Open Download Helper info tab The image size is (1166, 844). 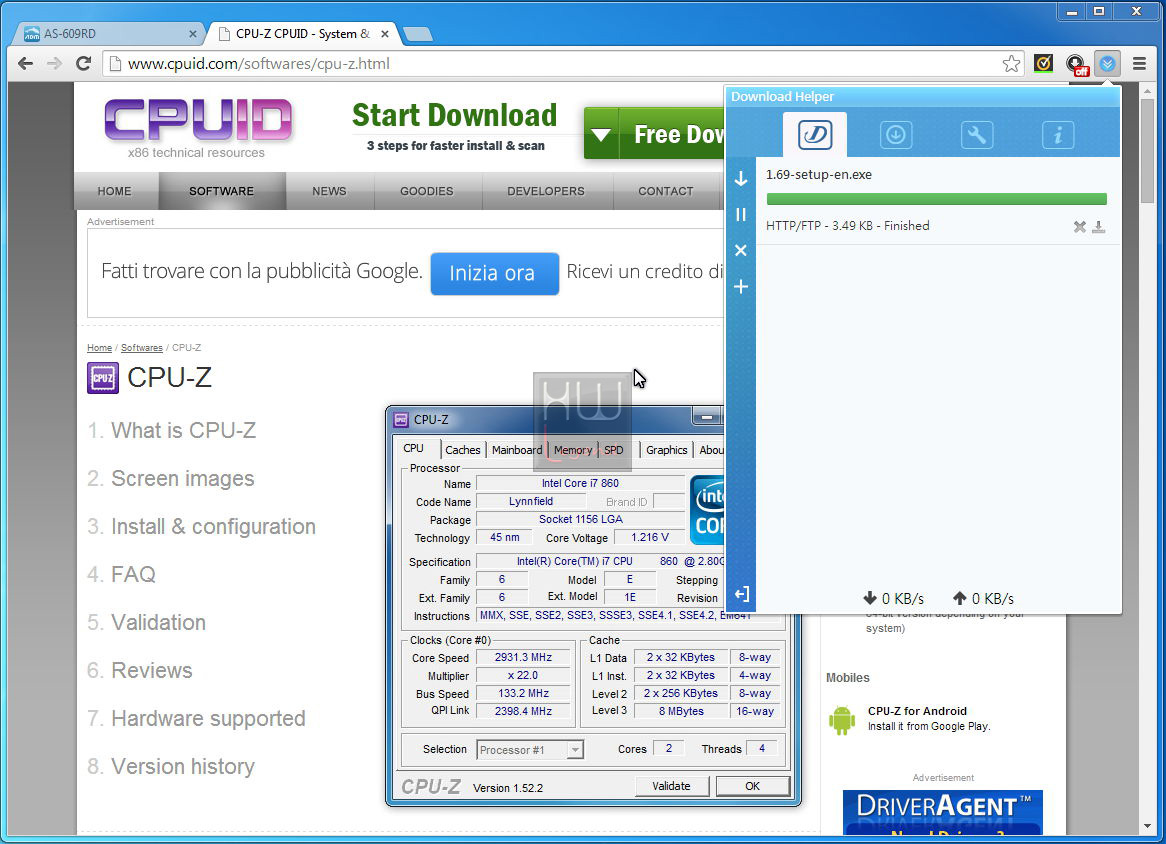click(x=1057, y=135)
